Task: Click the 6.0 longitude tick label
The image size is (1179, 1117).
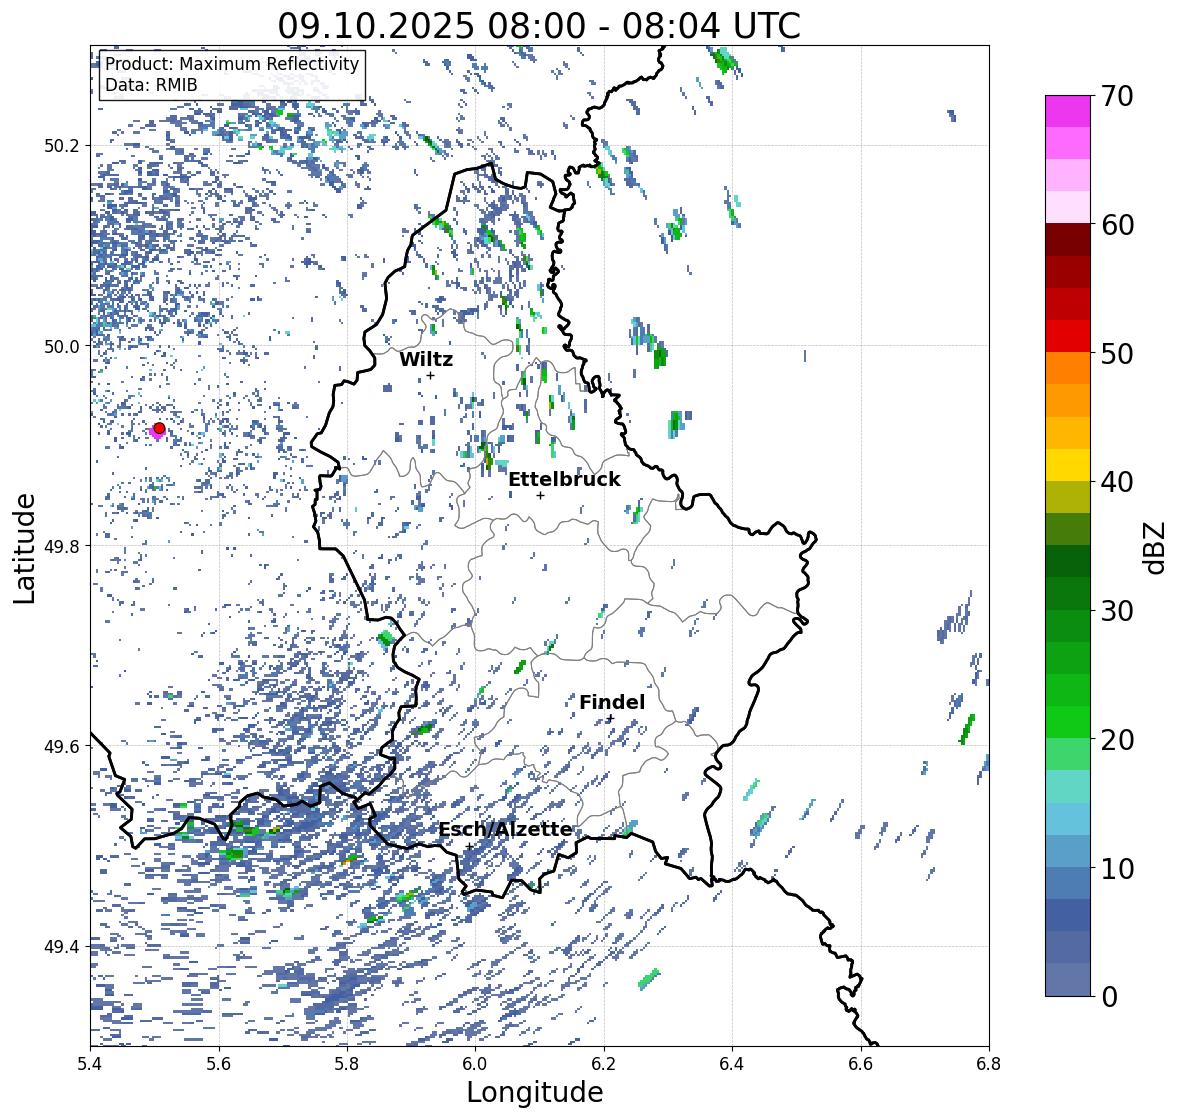Action: [x=475, y=1063]
